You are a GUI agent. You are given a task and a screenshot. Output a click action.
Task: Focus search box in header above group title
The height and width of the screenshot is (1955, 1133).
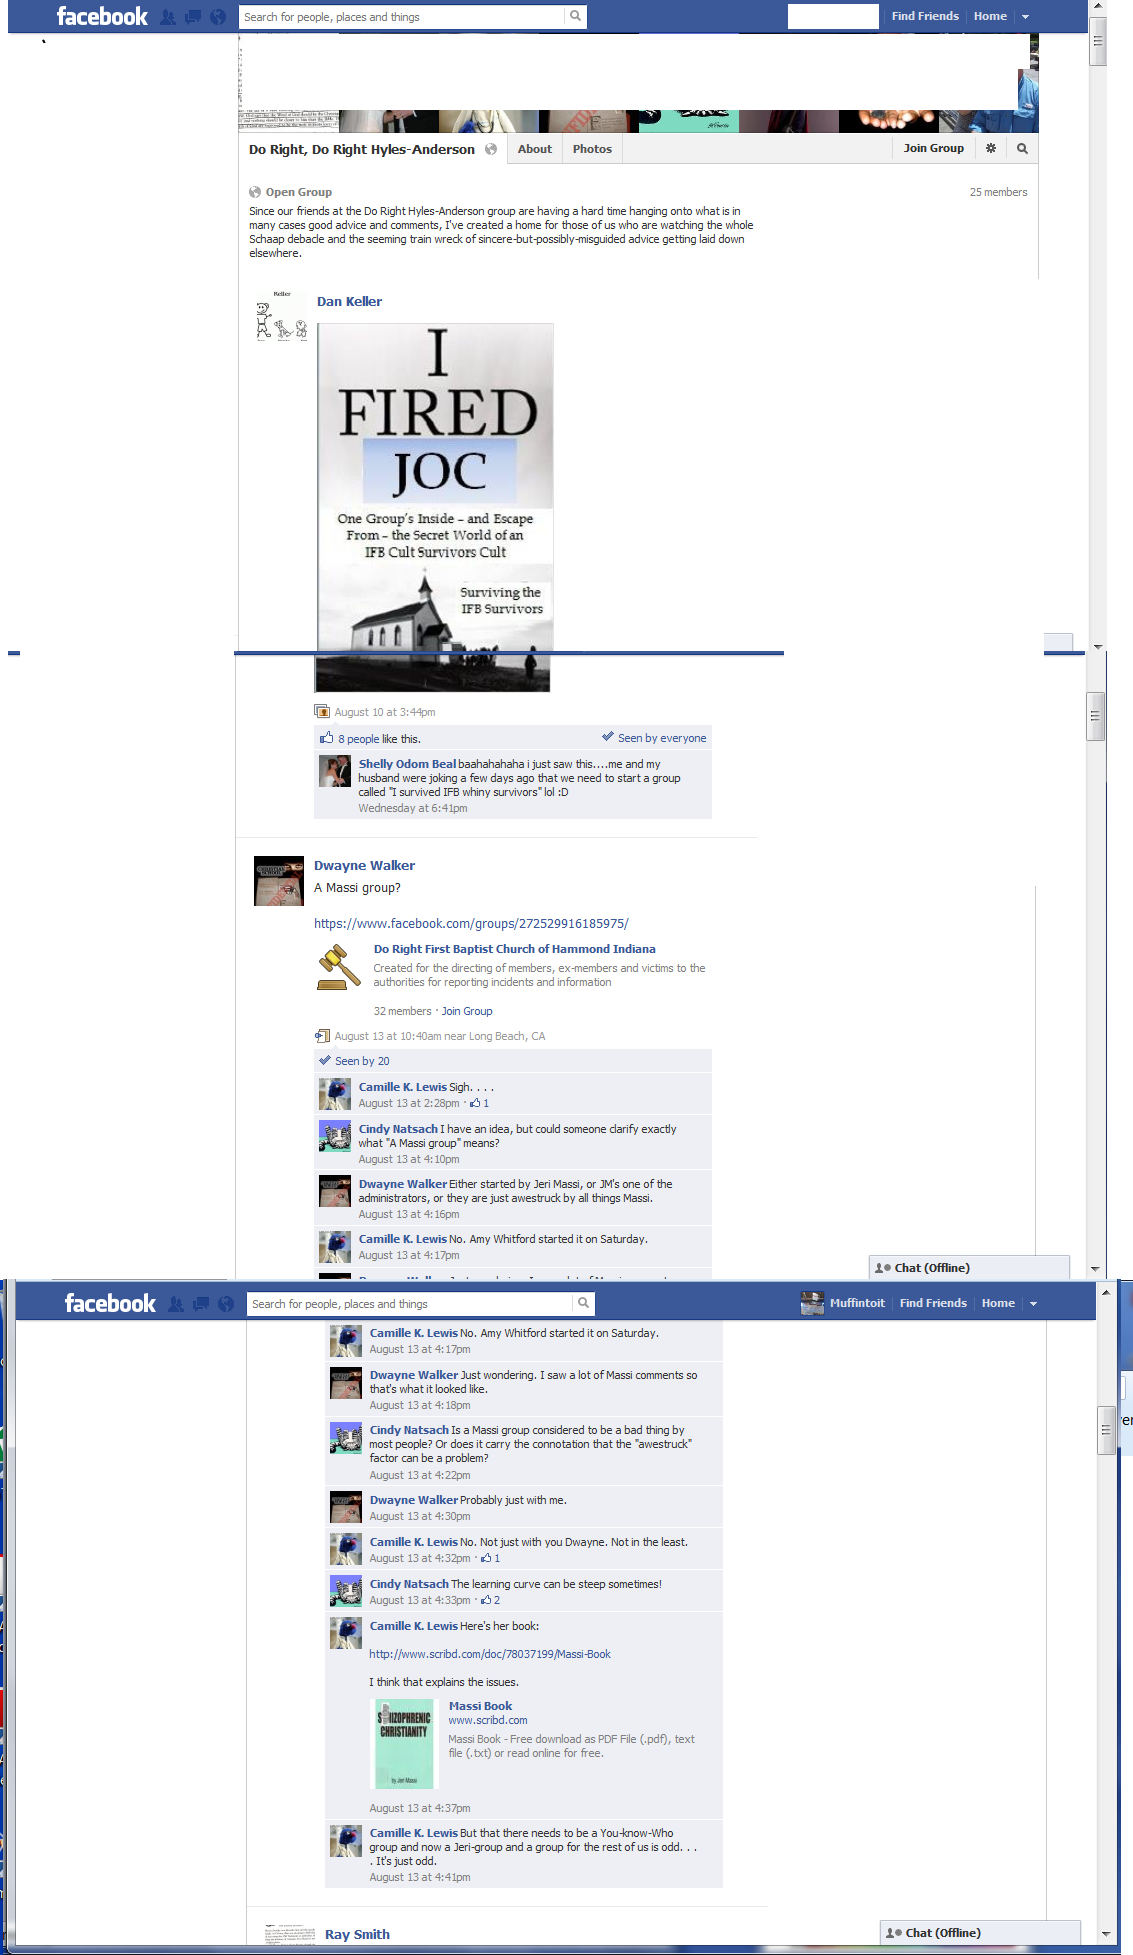[402, 17]
